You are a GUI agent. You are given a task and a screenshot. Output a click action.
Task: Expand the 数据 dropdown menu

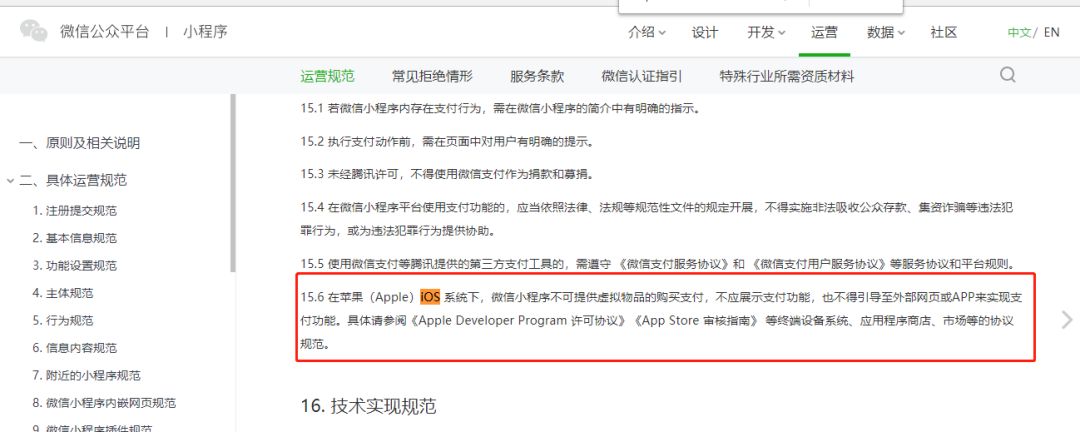pyautogui.click(x=886, y=32)
